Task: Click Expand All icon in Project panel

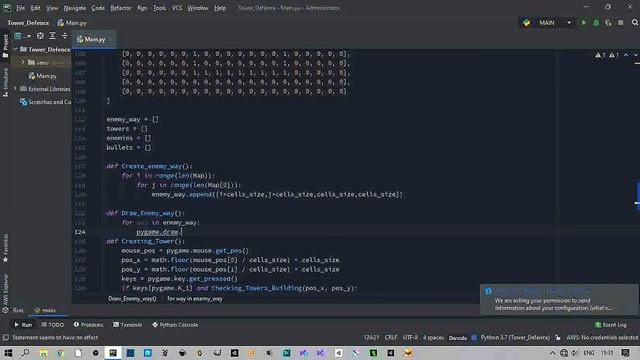Action: 52,36
